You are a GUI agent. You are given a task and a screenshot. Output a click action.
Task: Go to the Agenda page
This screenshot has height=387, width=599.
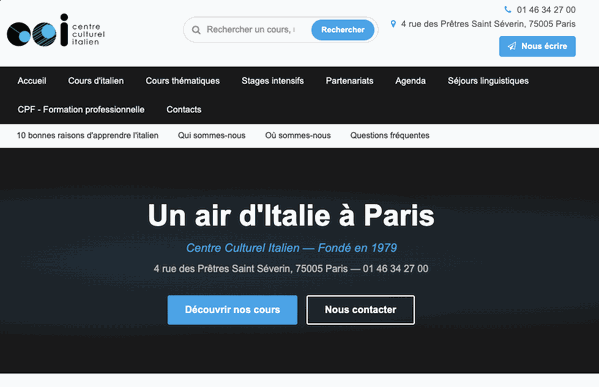pos(411,81)
